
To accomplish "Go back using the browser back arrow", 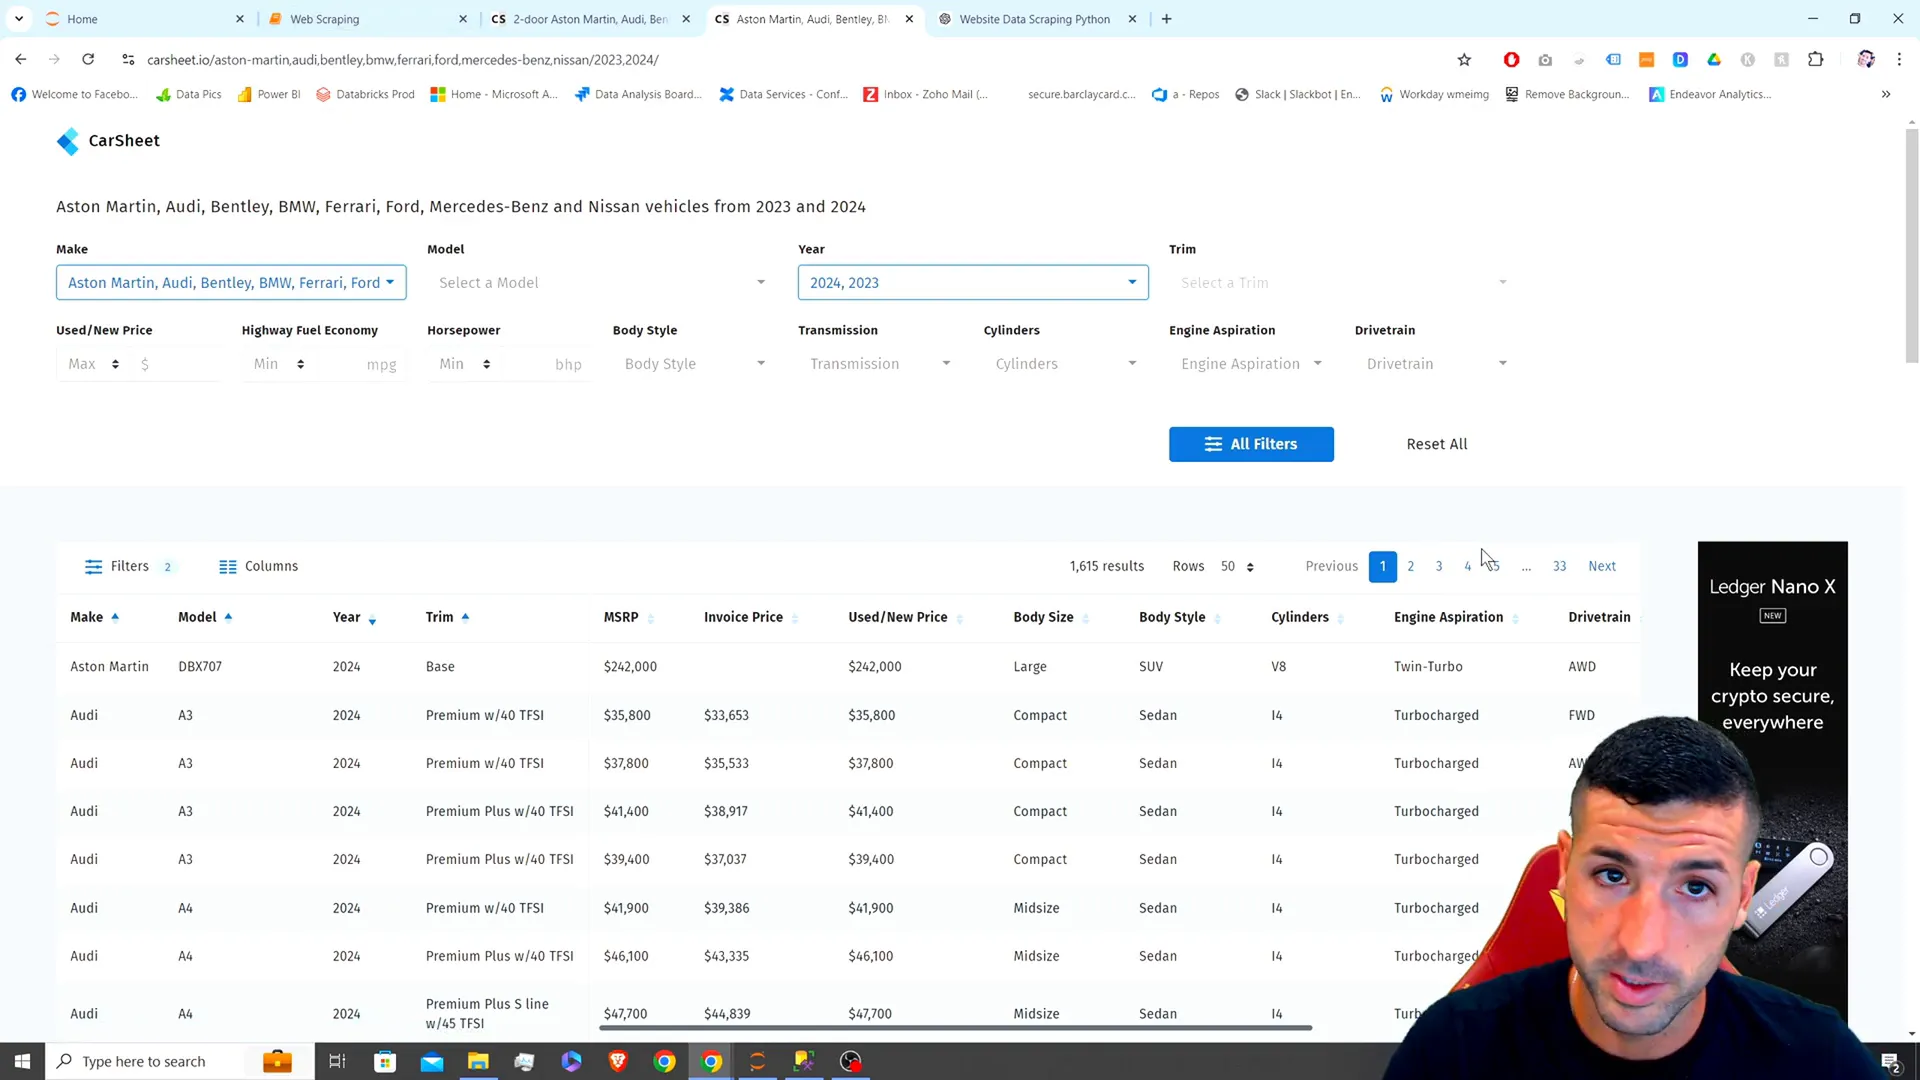I will click(21, 60).
